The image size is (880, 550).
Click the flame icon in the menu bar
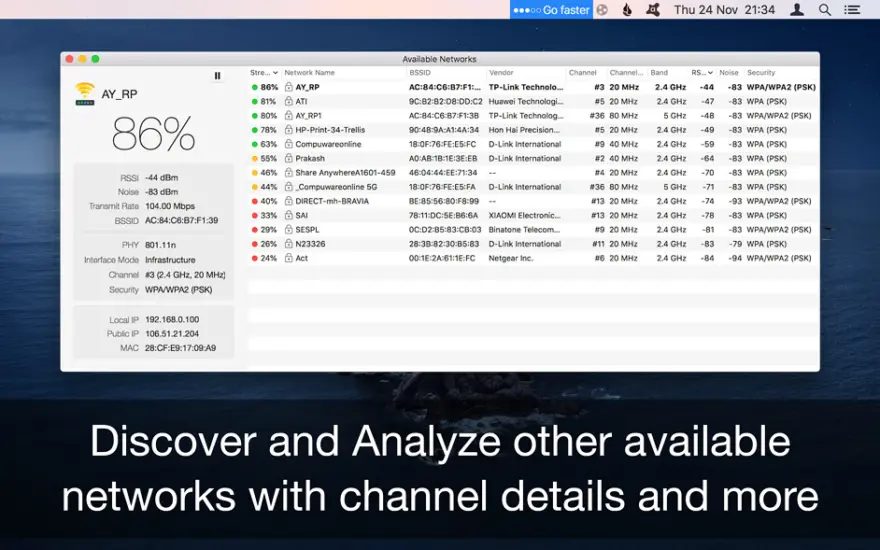(627, 10)
